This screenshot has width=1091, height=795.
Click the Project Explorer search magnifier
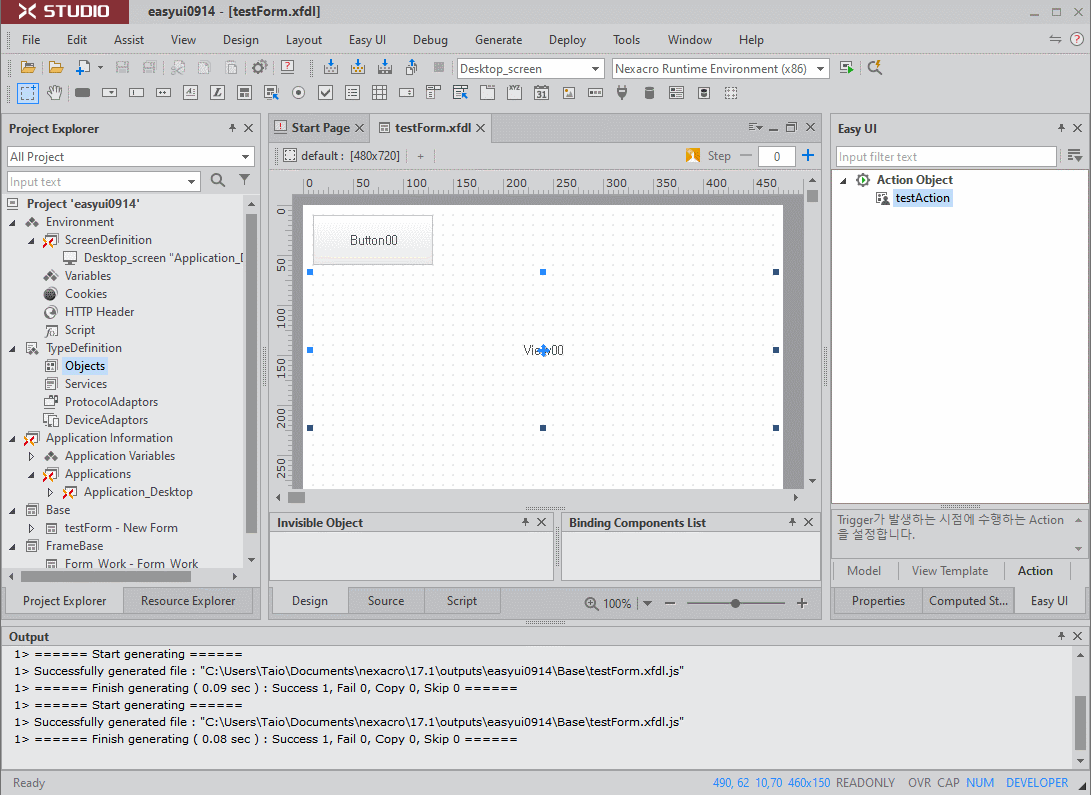click(x=218, y=180)
